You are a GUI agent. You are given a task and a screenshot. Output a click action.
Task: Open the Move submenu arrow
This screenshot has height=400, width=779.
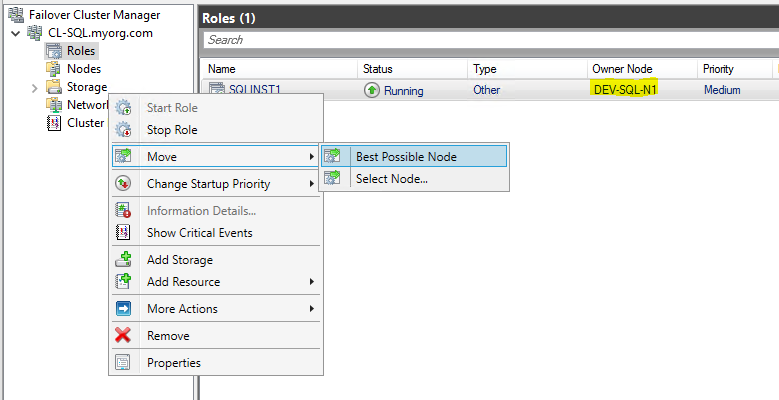(x=312, y=157)
